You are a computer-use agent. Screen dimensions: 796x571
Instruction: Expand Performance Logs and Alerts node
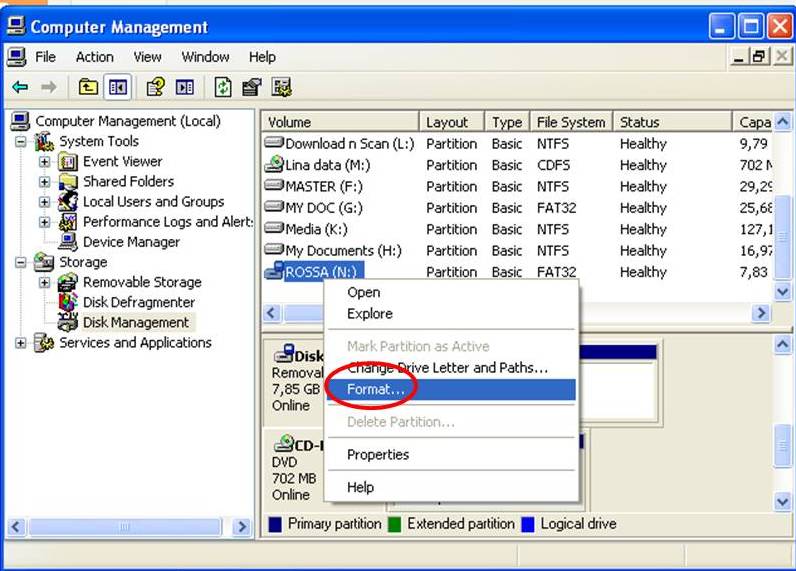click(x=45, y=222)
